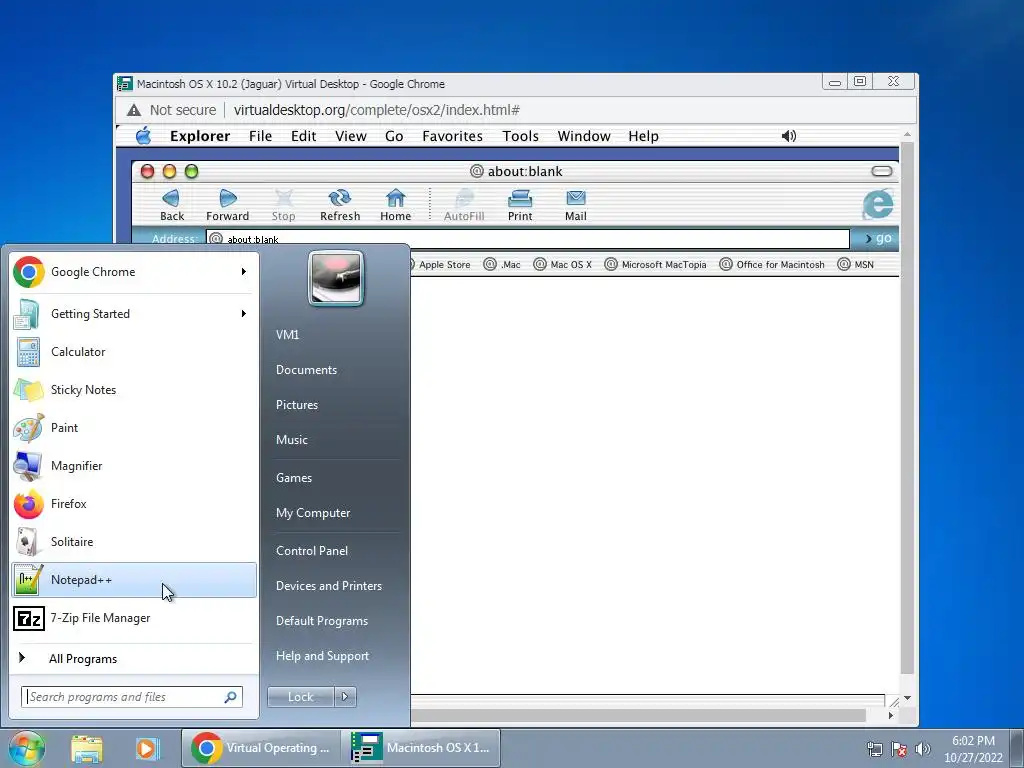Open Sticky Notes
This screenshot has height=768, width=1024.
[134, 390]
